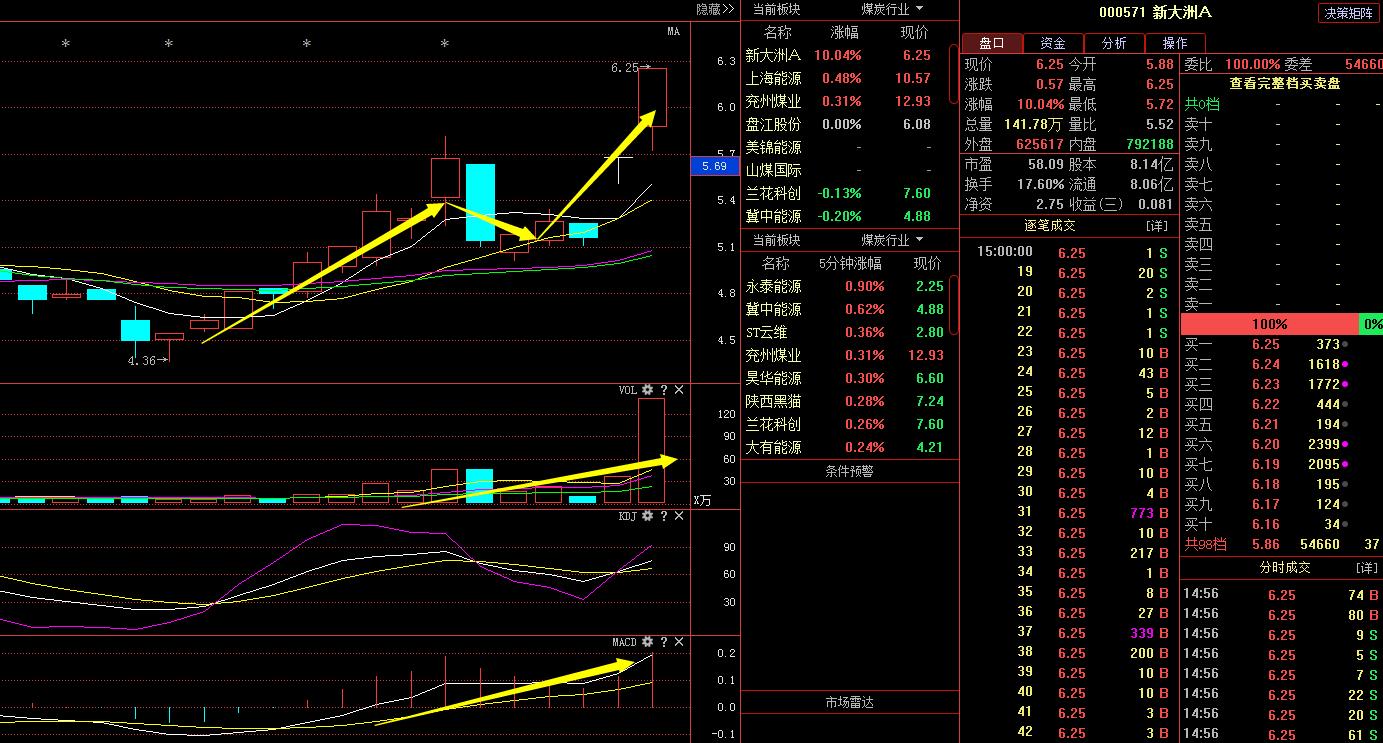Open the VOL indicator settings gear

coord(646,390)
